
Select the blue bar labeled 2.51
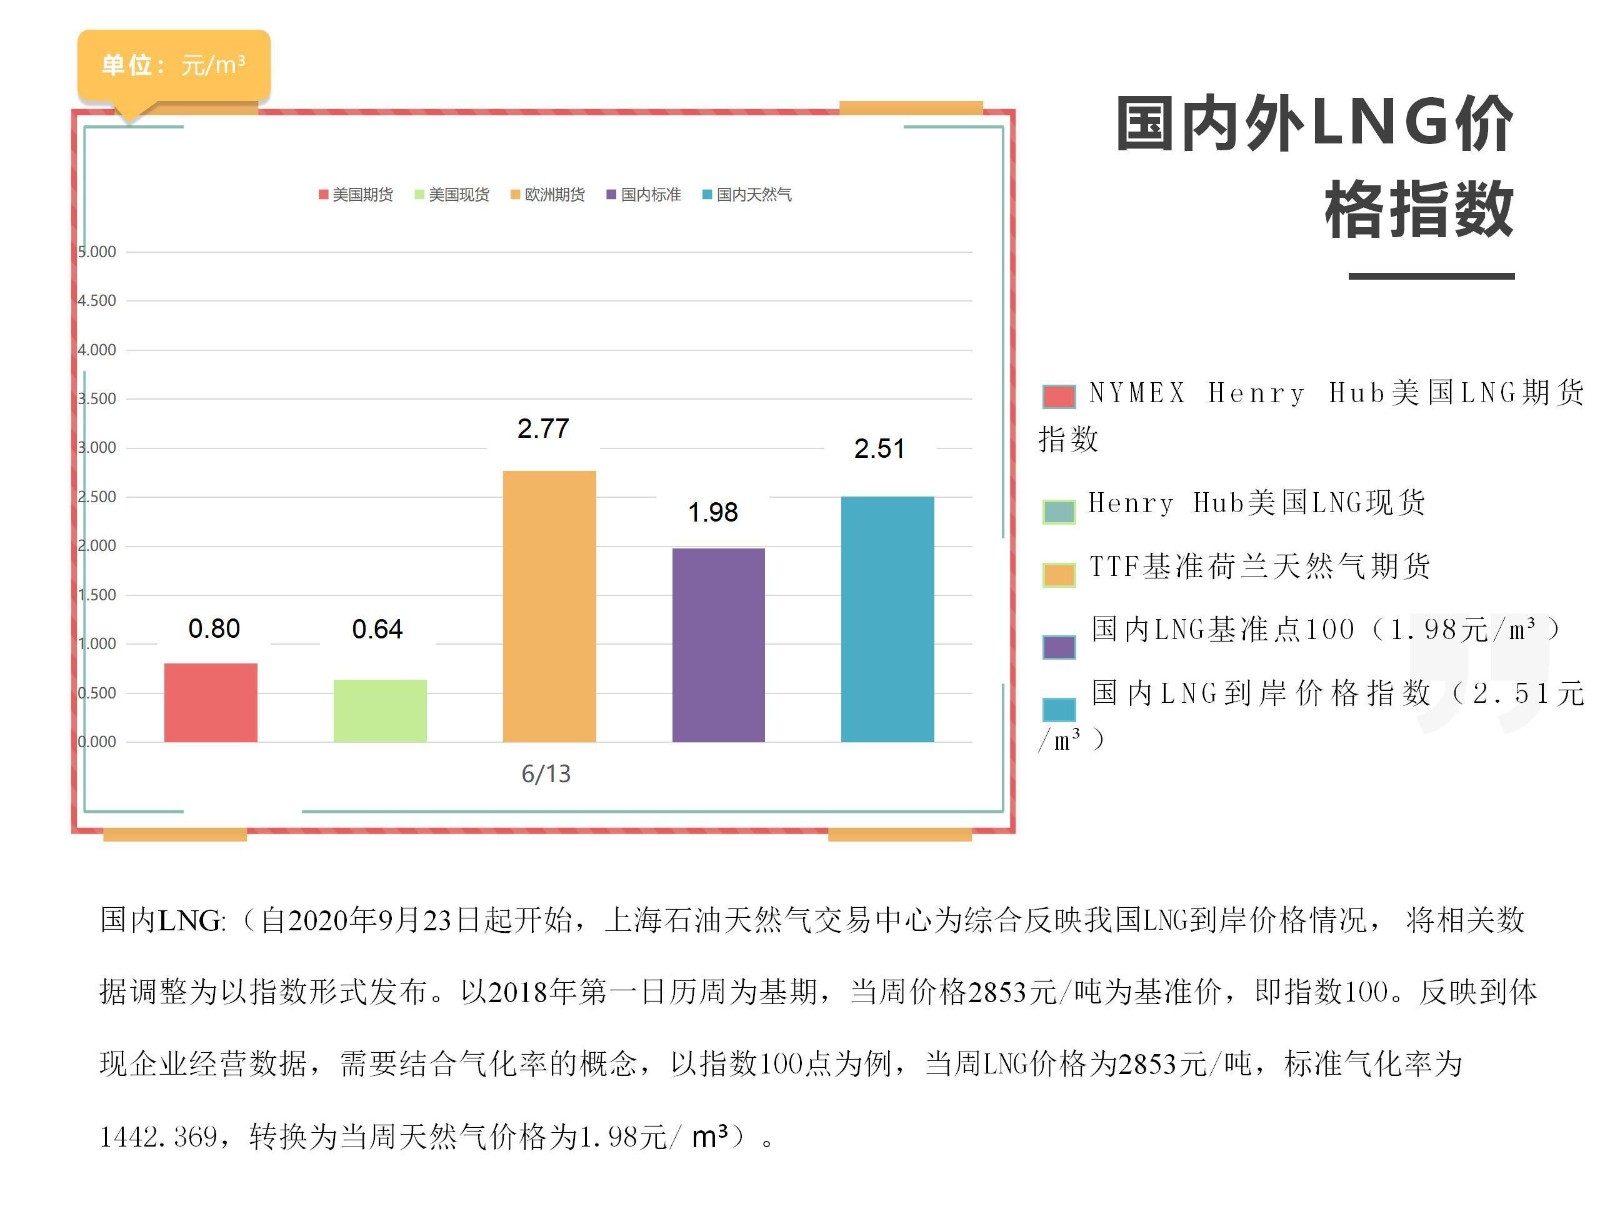887,619
